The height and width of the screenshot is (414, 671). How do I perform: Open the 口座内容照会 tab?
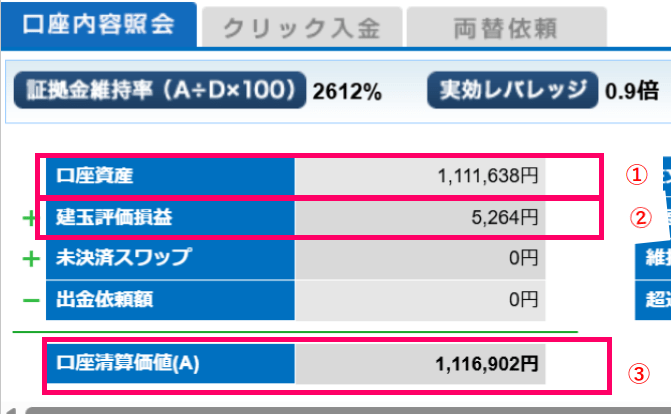[x=96, y=25]
